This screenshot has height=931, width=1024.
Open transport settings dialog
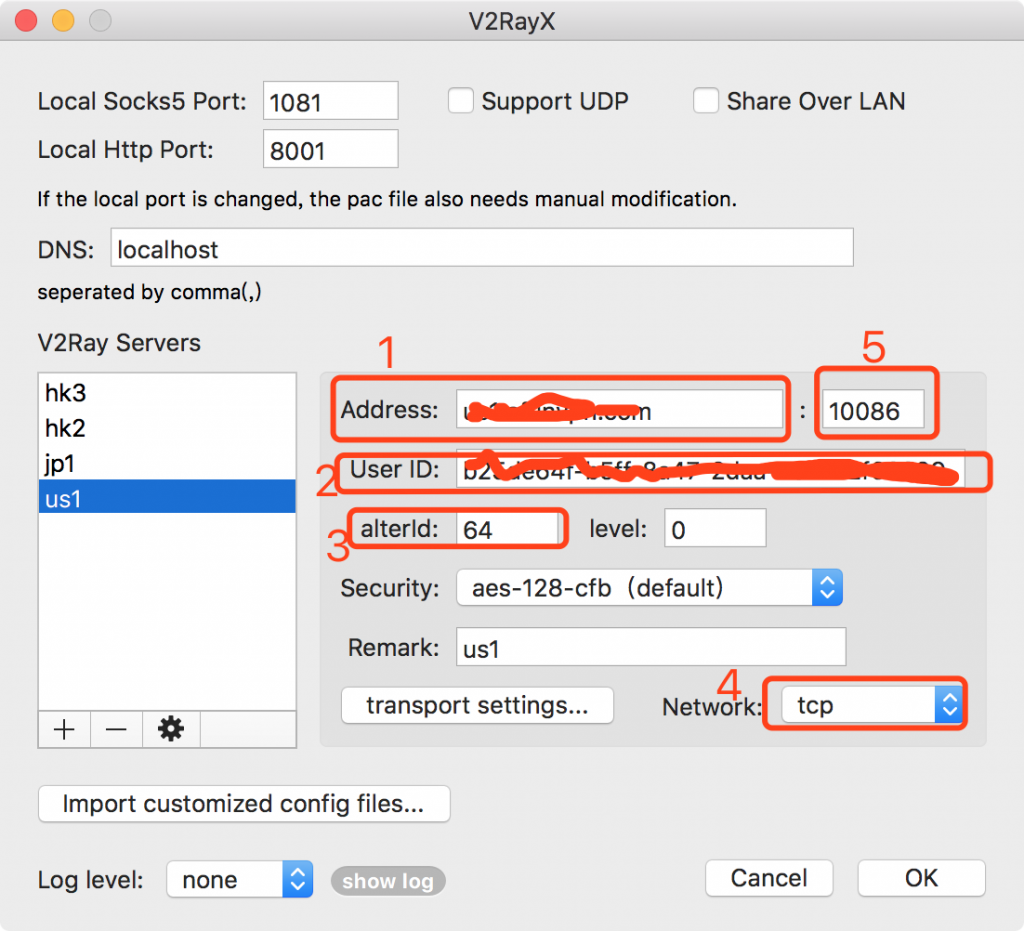coord(477,705)
